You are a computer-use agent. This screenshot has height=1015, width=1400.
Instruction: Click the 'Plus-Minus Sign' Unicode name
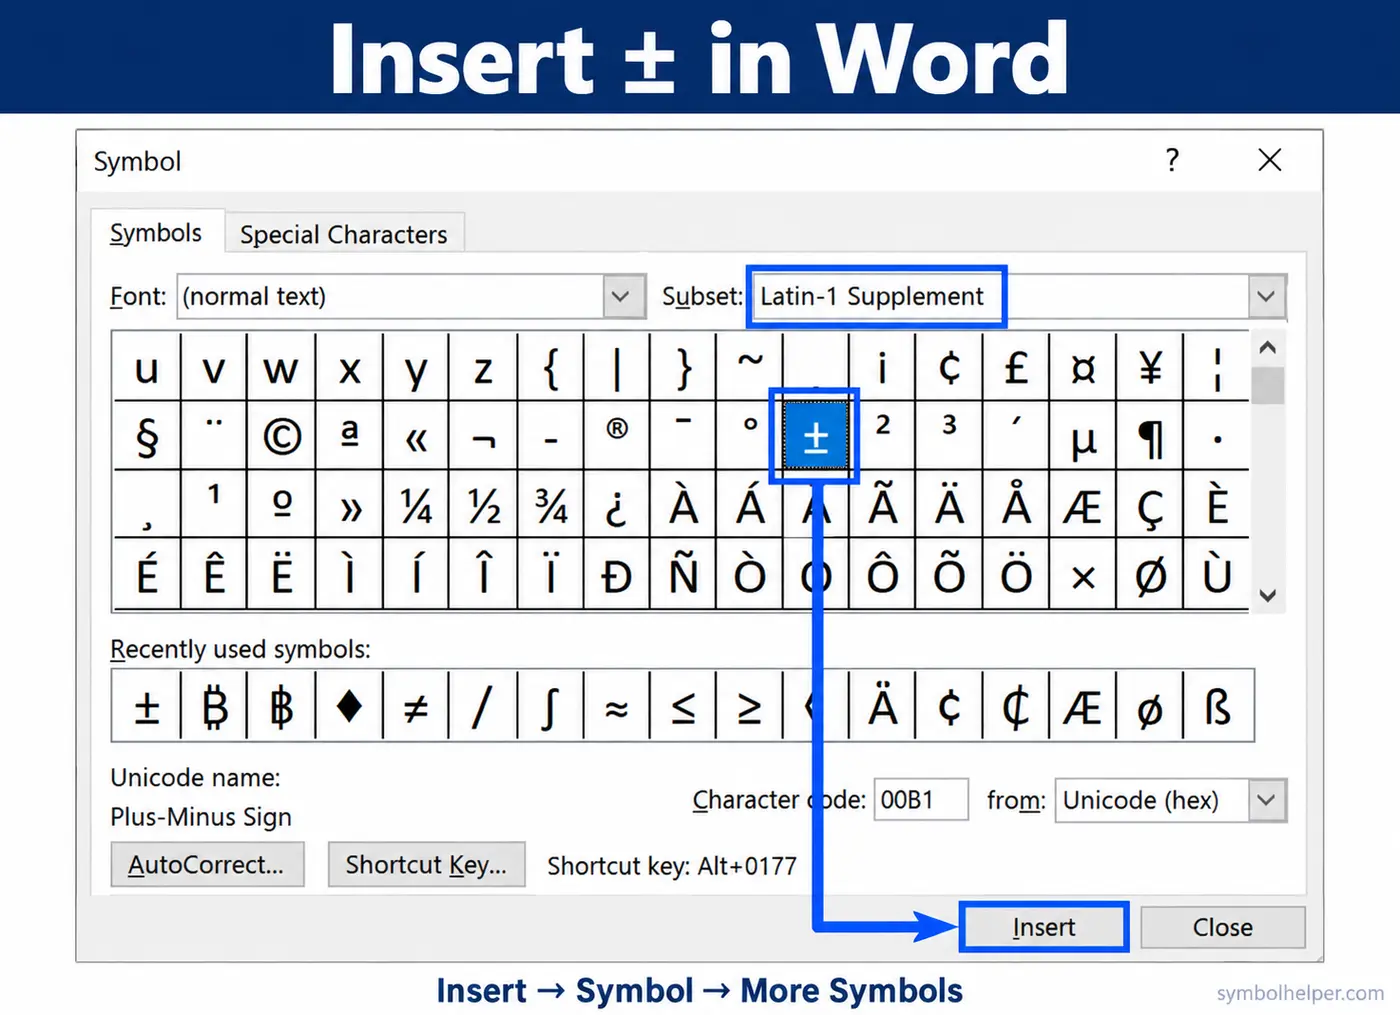pyautogui.click(x=201, y=817)
